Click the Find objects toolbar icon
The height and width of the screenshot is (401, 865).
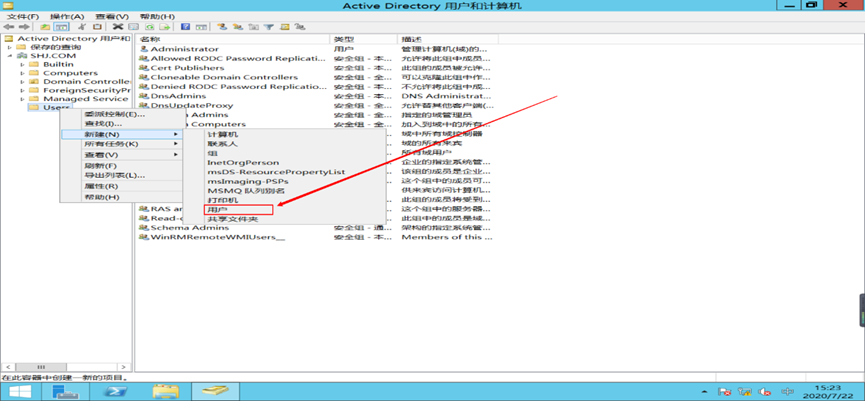285,26
